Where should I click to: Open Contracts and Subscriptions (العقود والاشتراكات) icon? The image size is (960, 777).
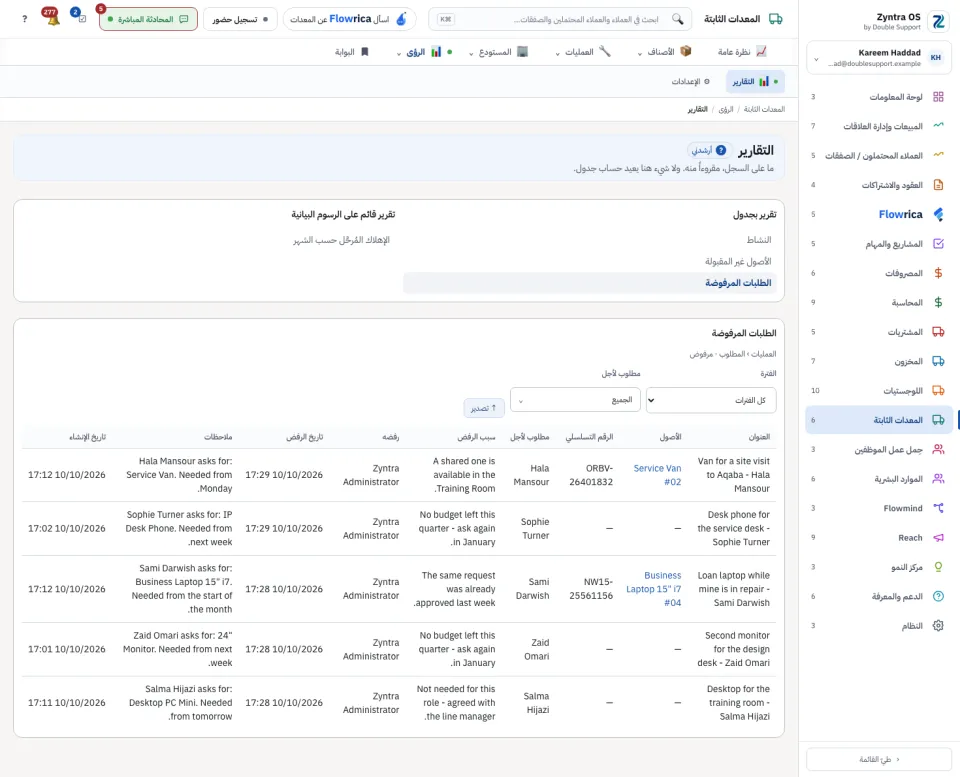tap(938, 185)
